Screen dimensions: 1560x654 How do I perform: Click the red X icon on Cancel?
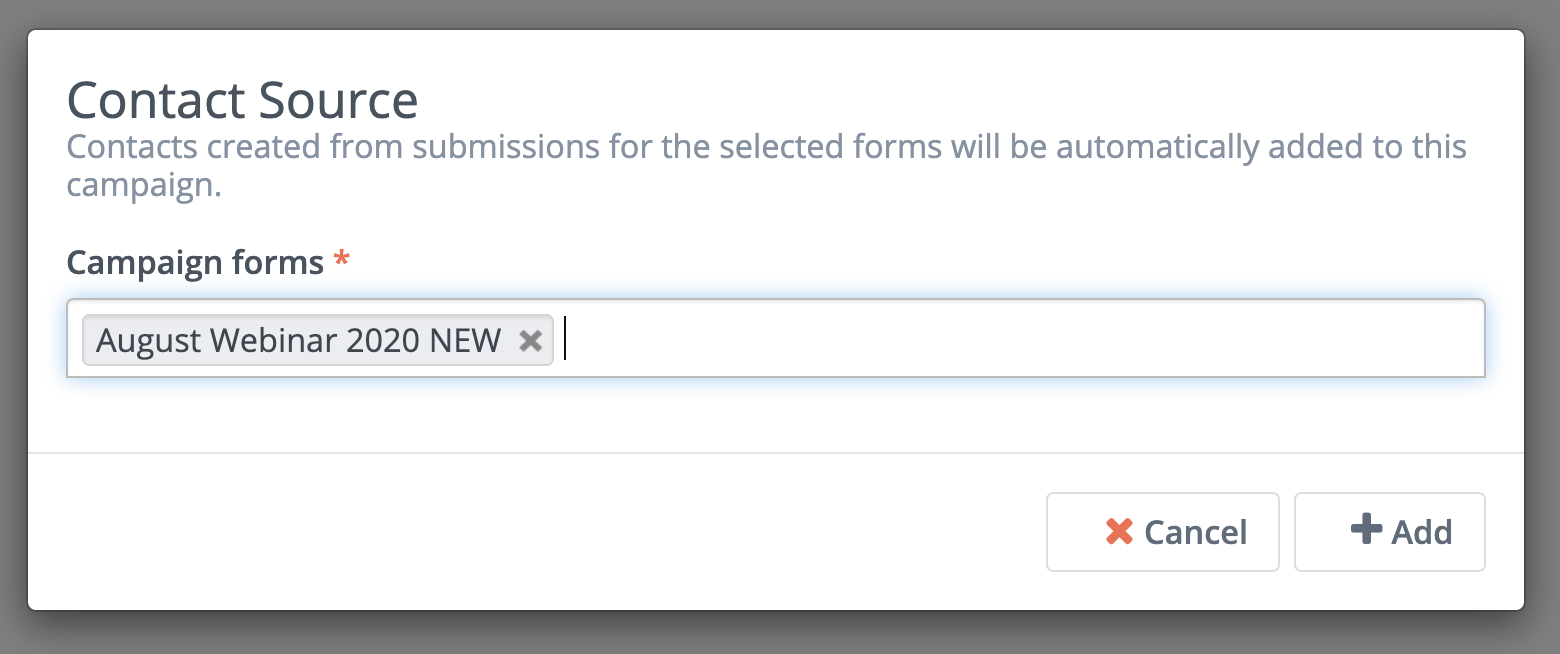(x=1119, y=531)
